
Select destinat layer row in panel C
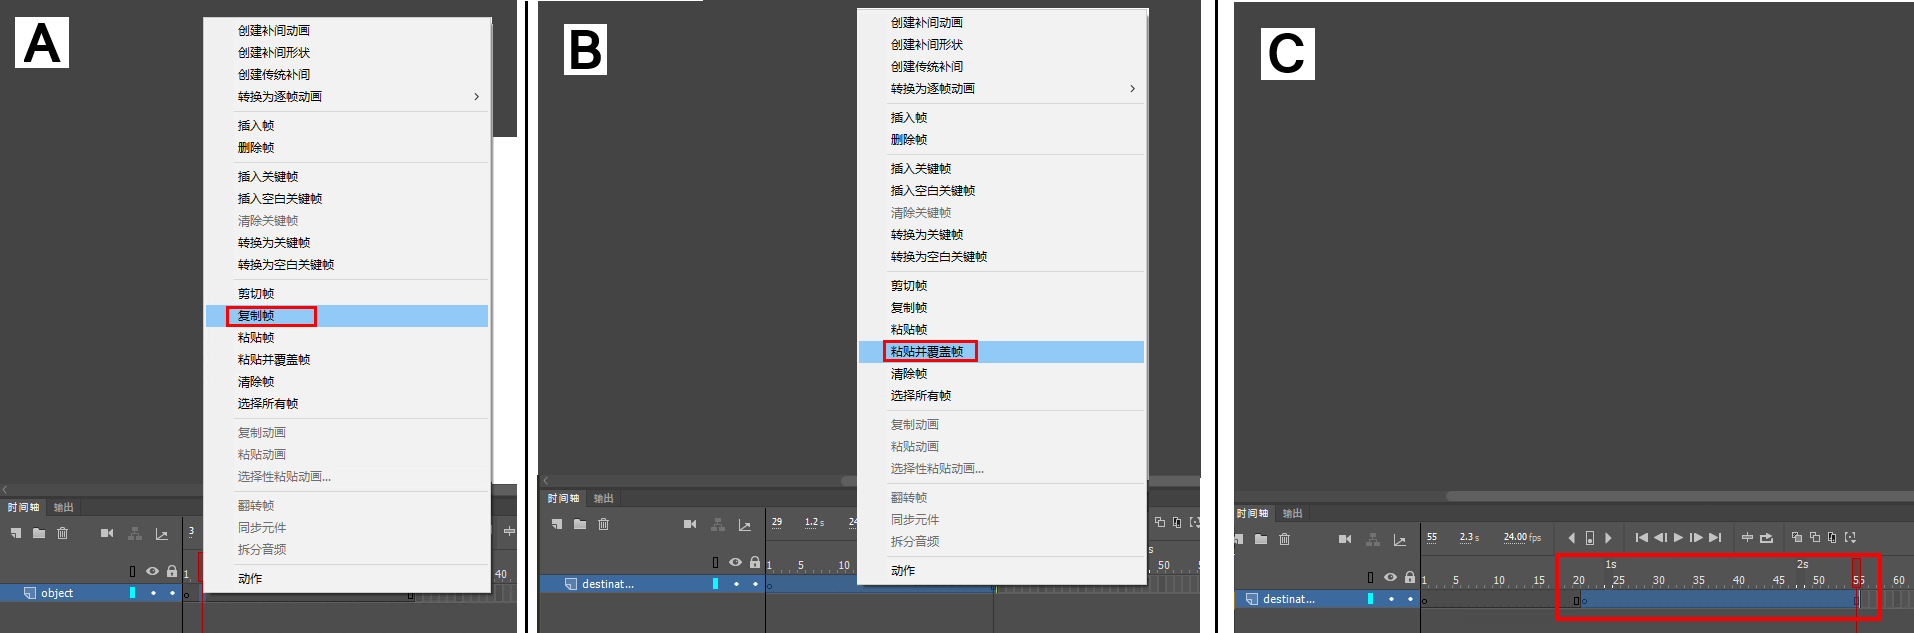point(1327,599)
